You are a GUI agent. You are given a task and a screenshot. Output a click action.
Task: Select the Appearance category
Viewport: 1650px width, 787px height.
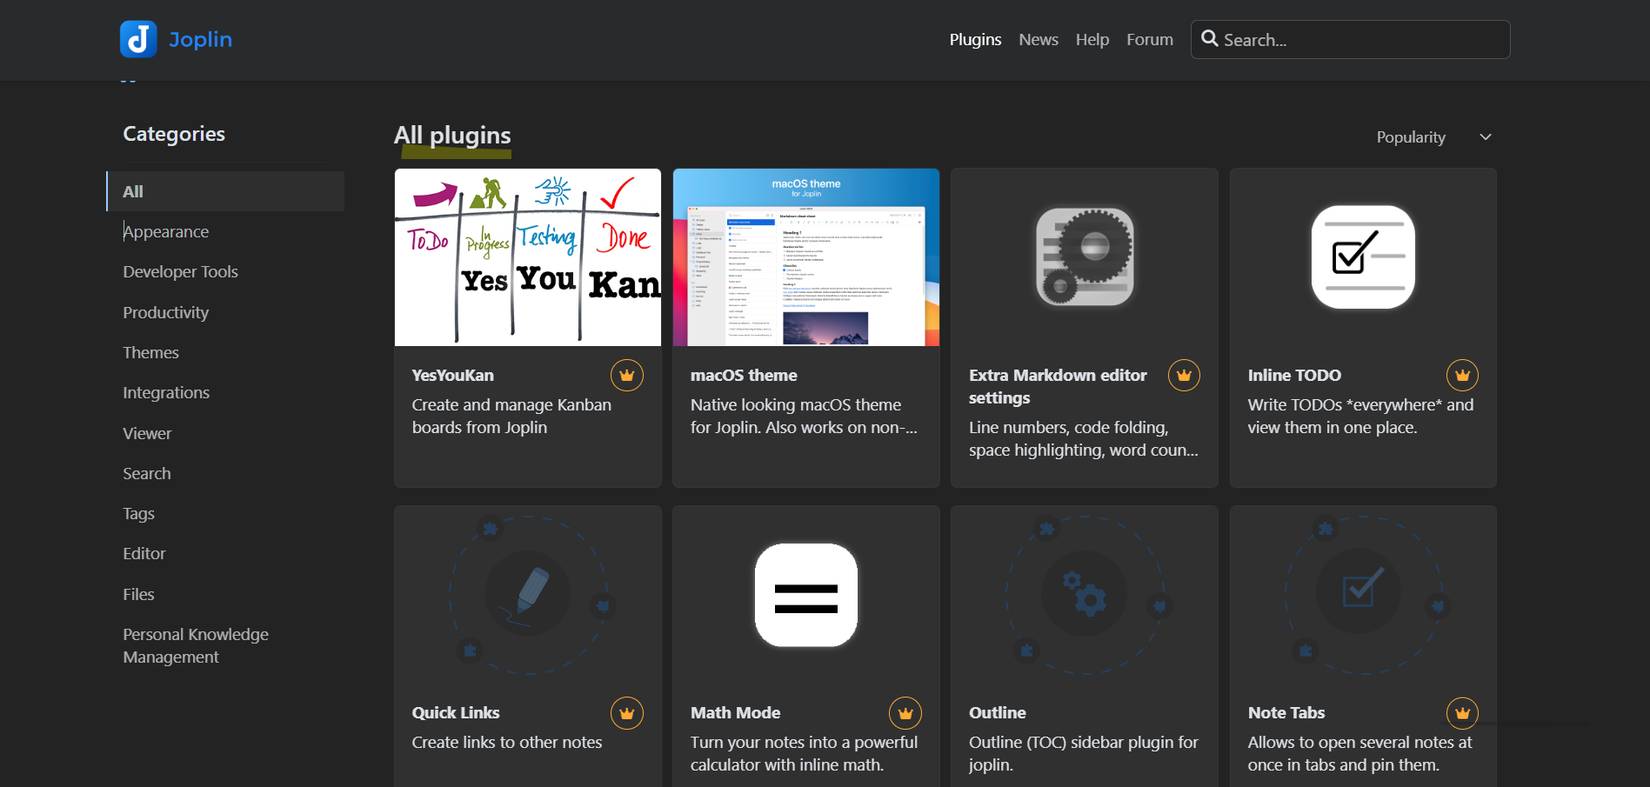click(166, 232)
